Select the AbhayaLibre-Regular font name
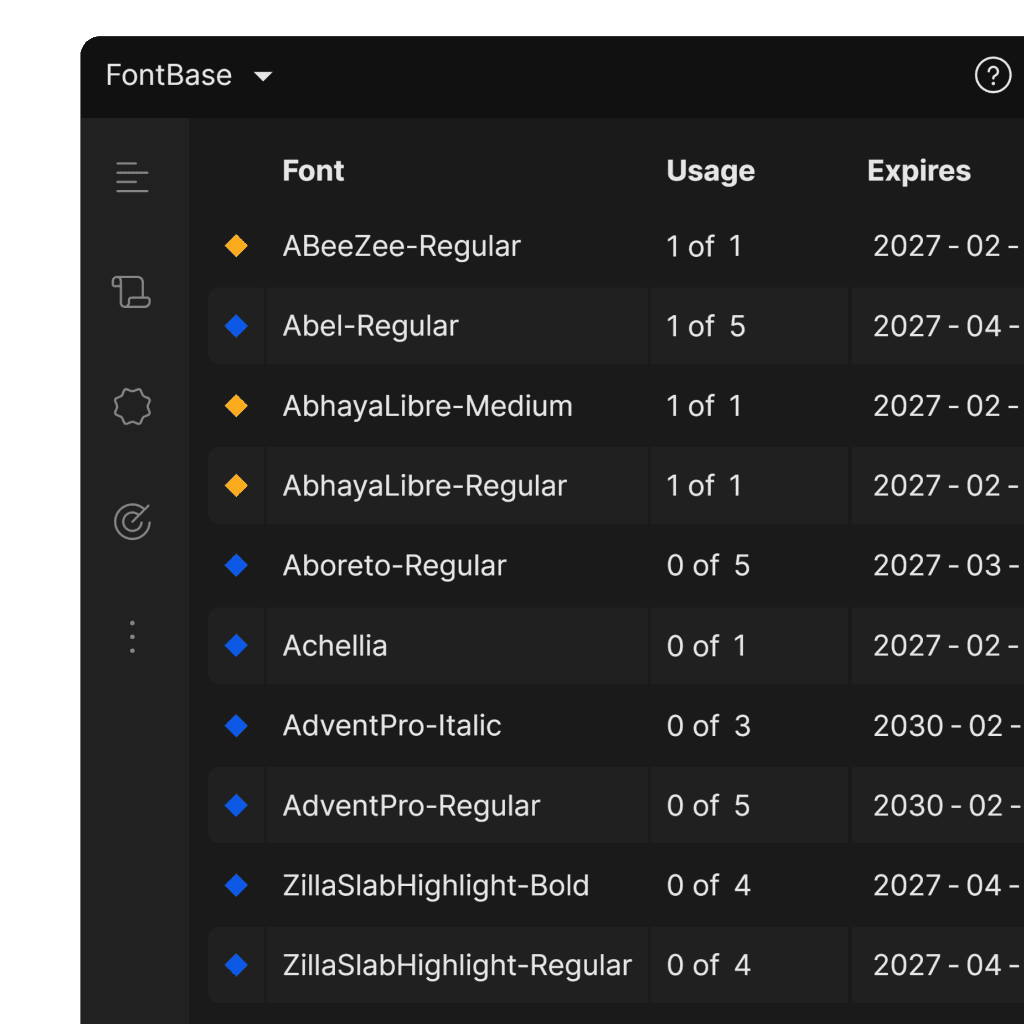 tap(424, 487)
